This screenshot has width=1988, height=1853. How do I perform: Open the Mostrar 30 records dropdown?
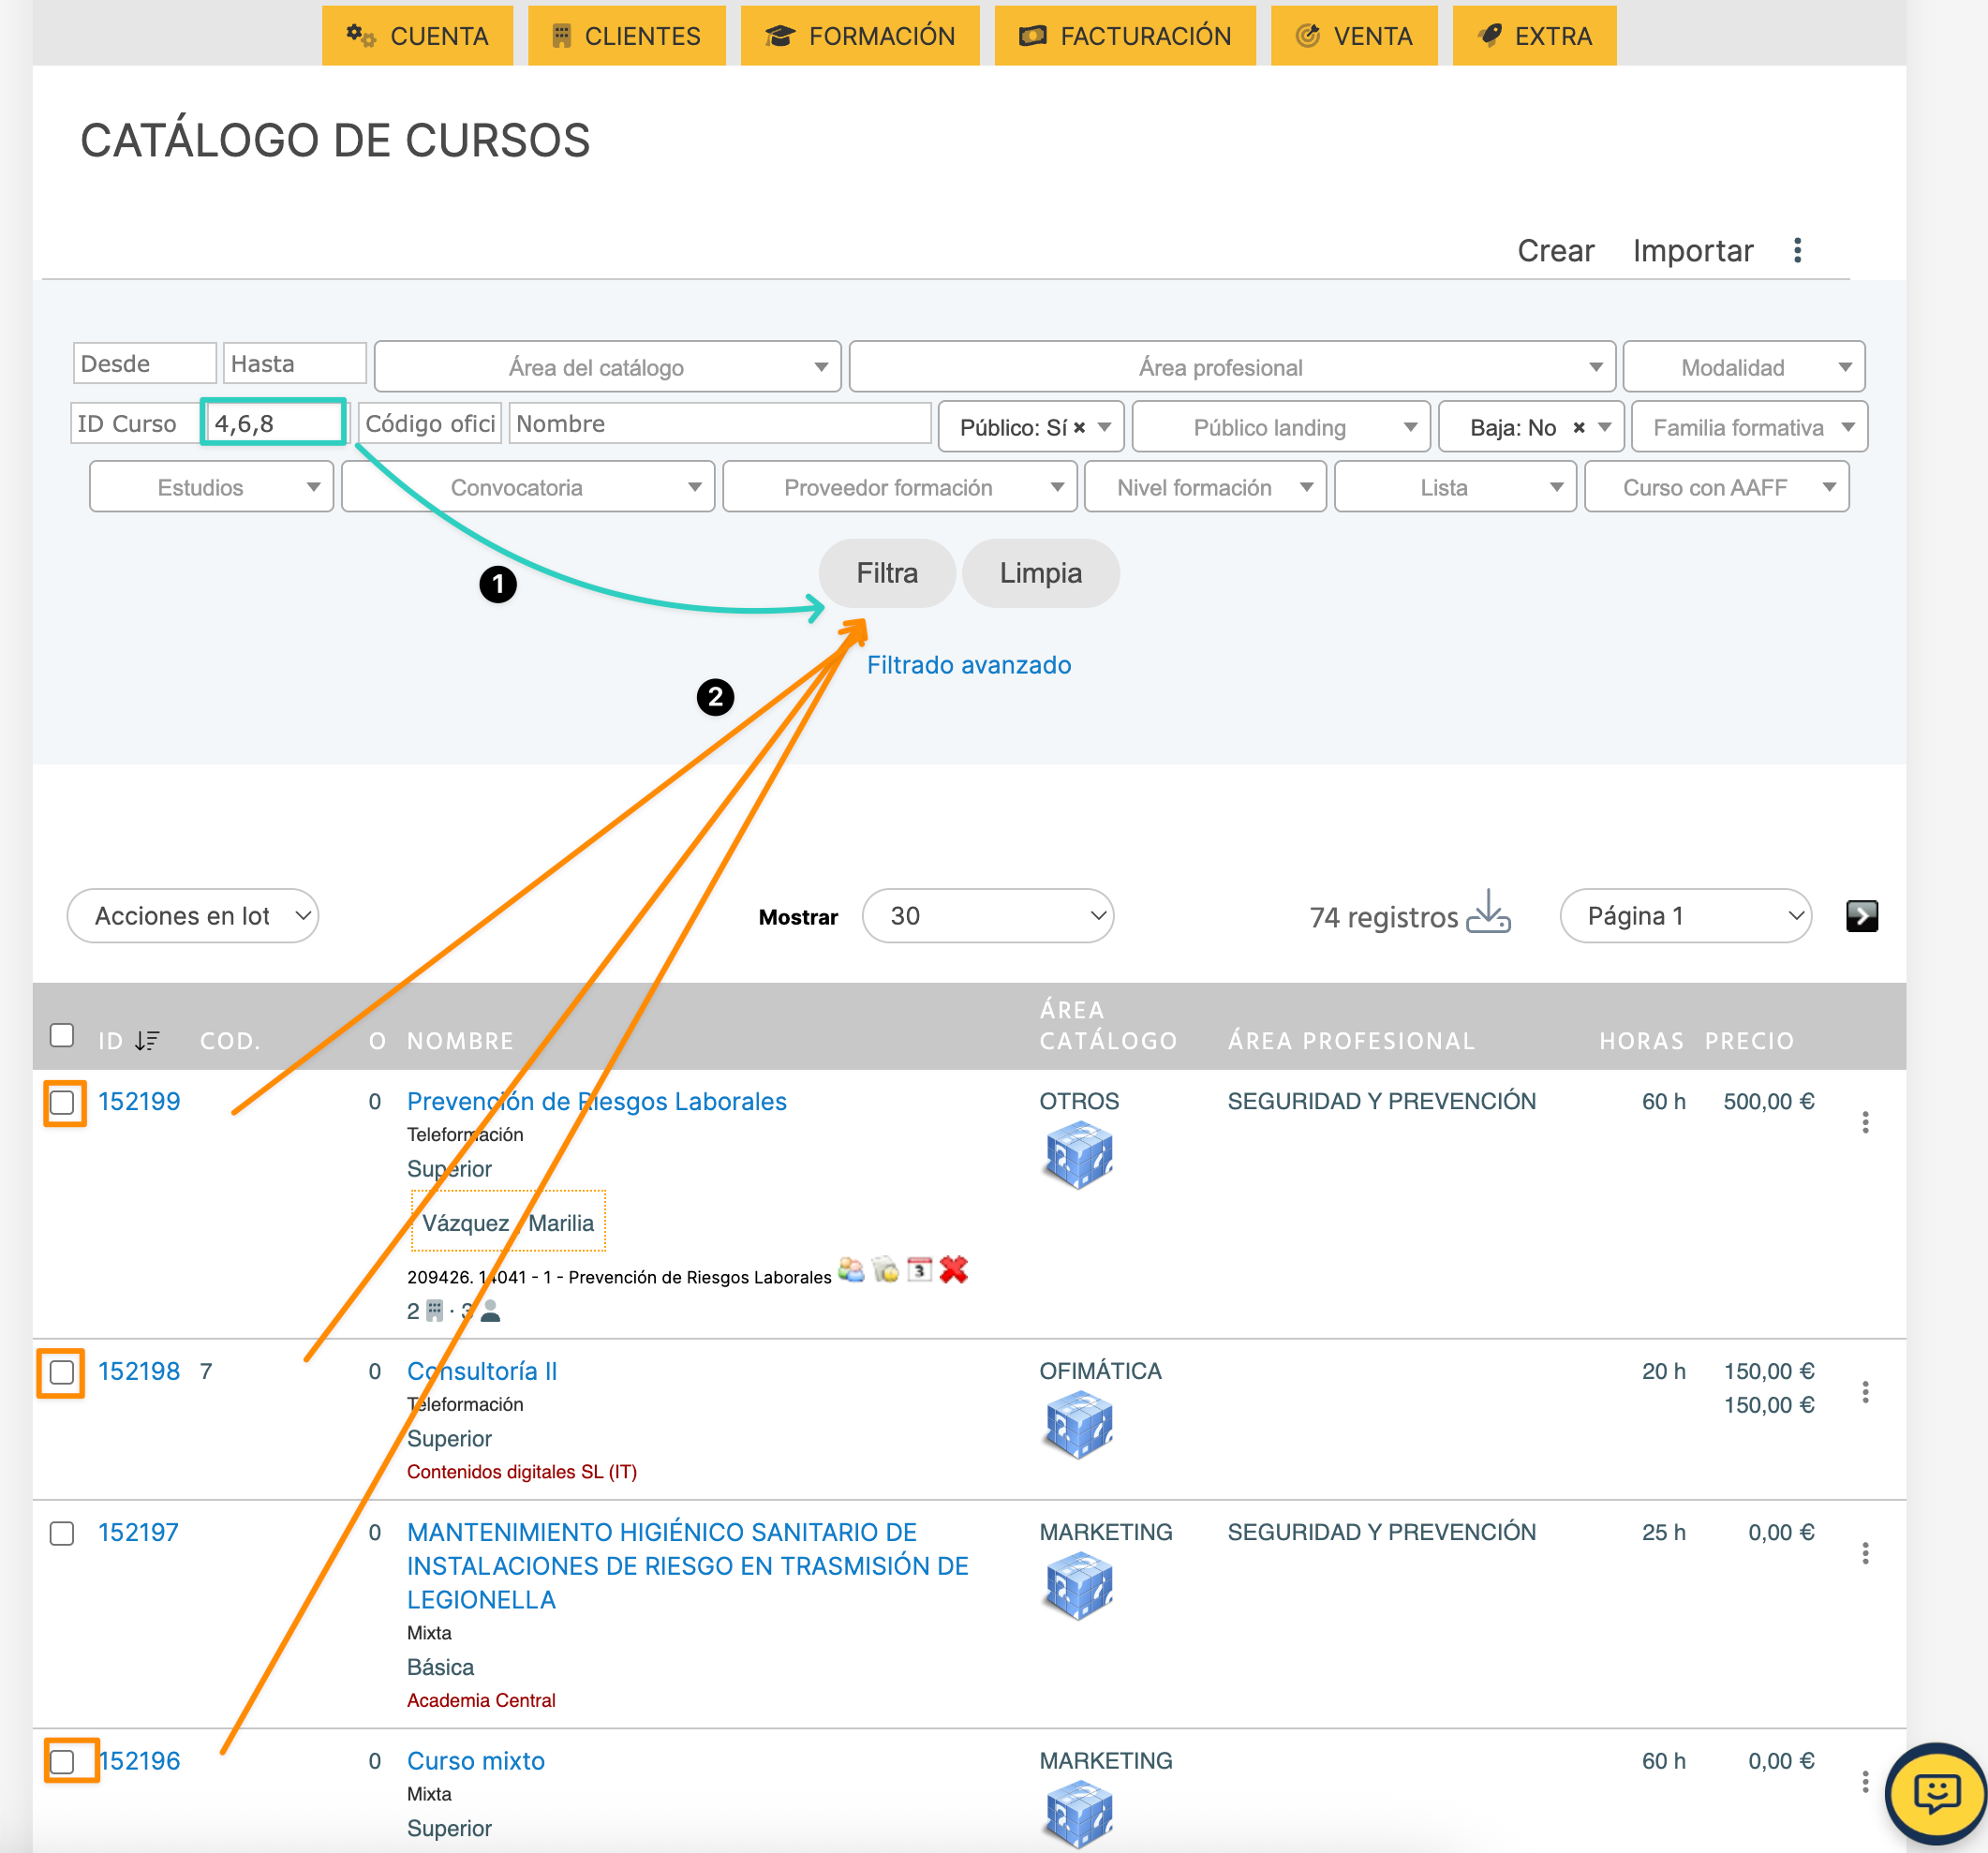tap(987, 916)
